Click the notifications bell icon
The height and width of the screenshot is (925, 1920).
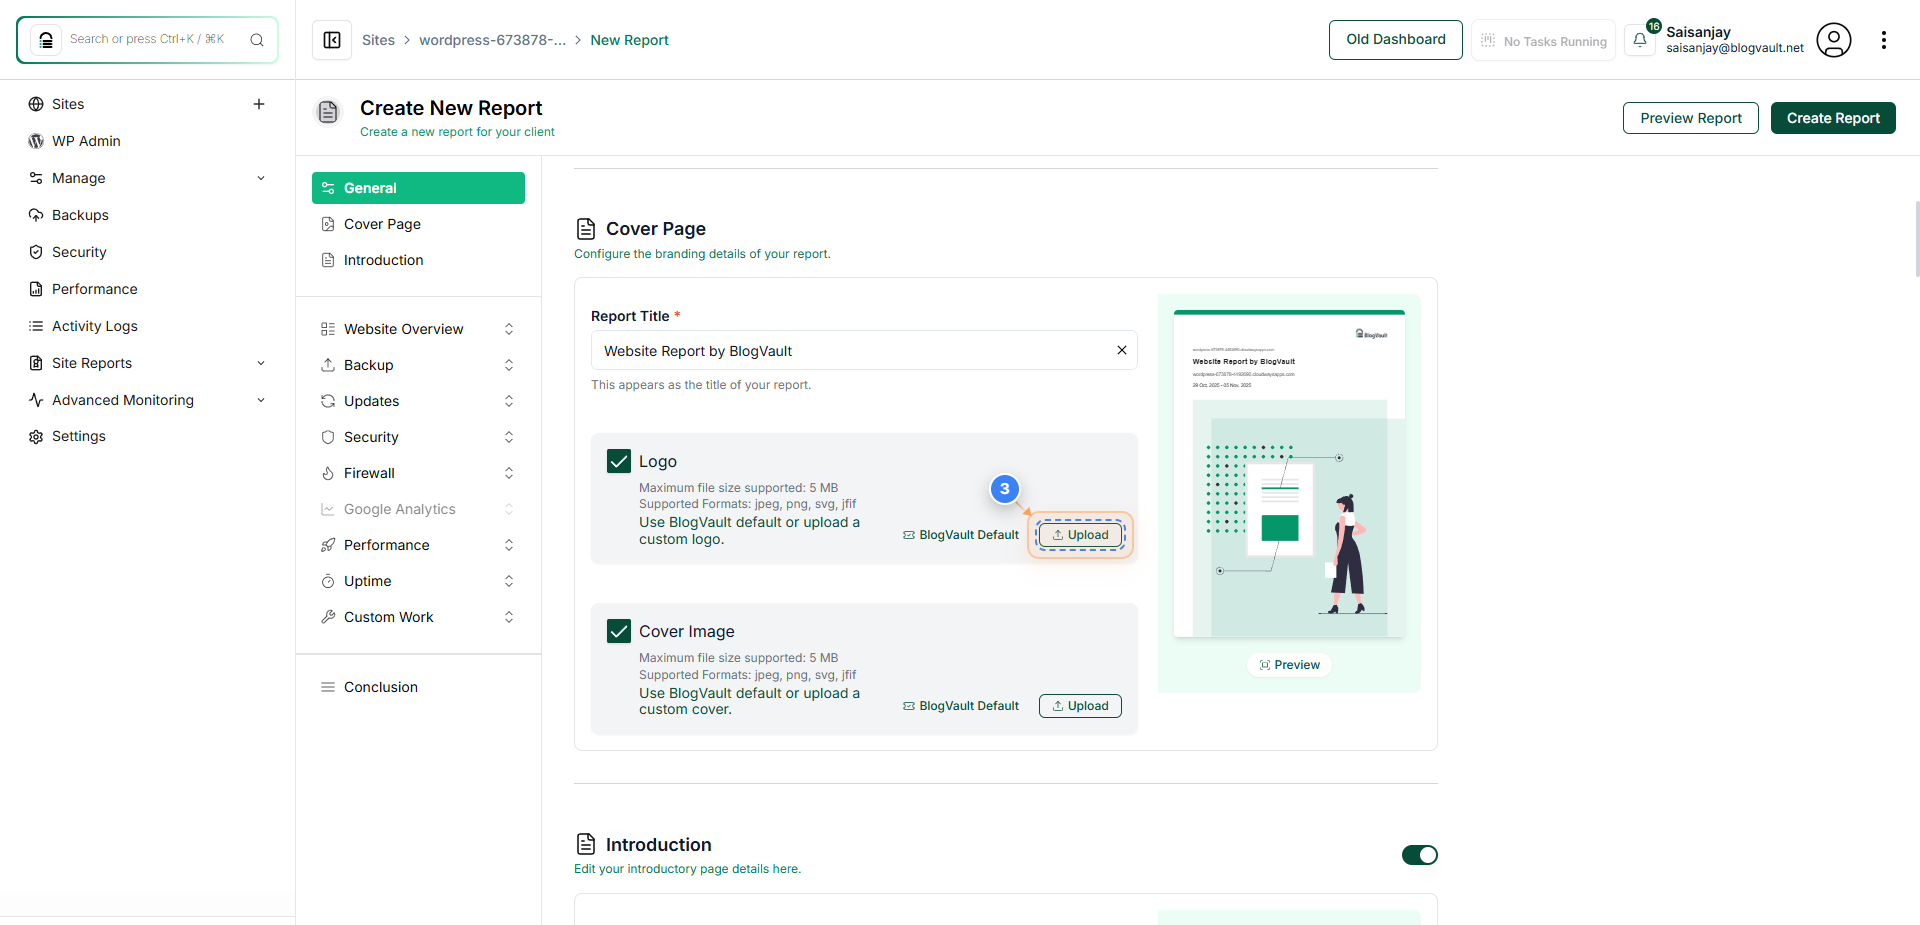[1640, 40]
